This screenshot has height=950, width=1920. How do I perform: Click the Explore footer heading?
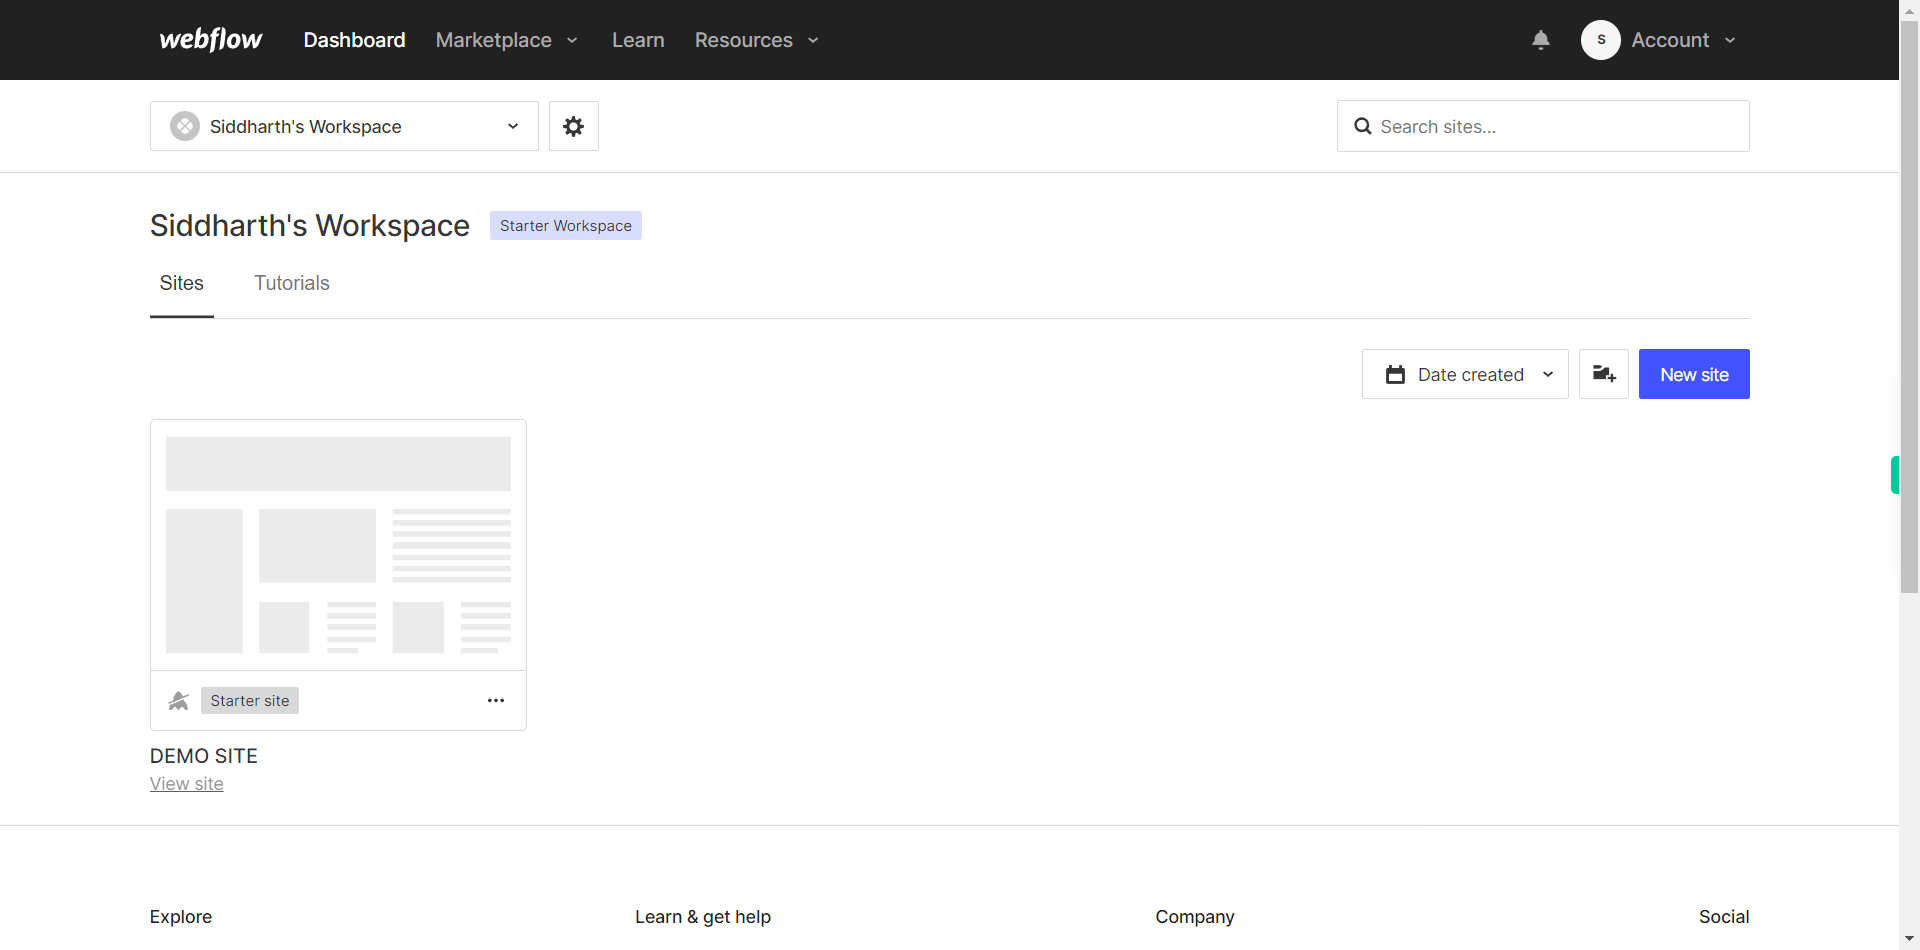pyautogui.click(x=181, y=917)
